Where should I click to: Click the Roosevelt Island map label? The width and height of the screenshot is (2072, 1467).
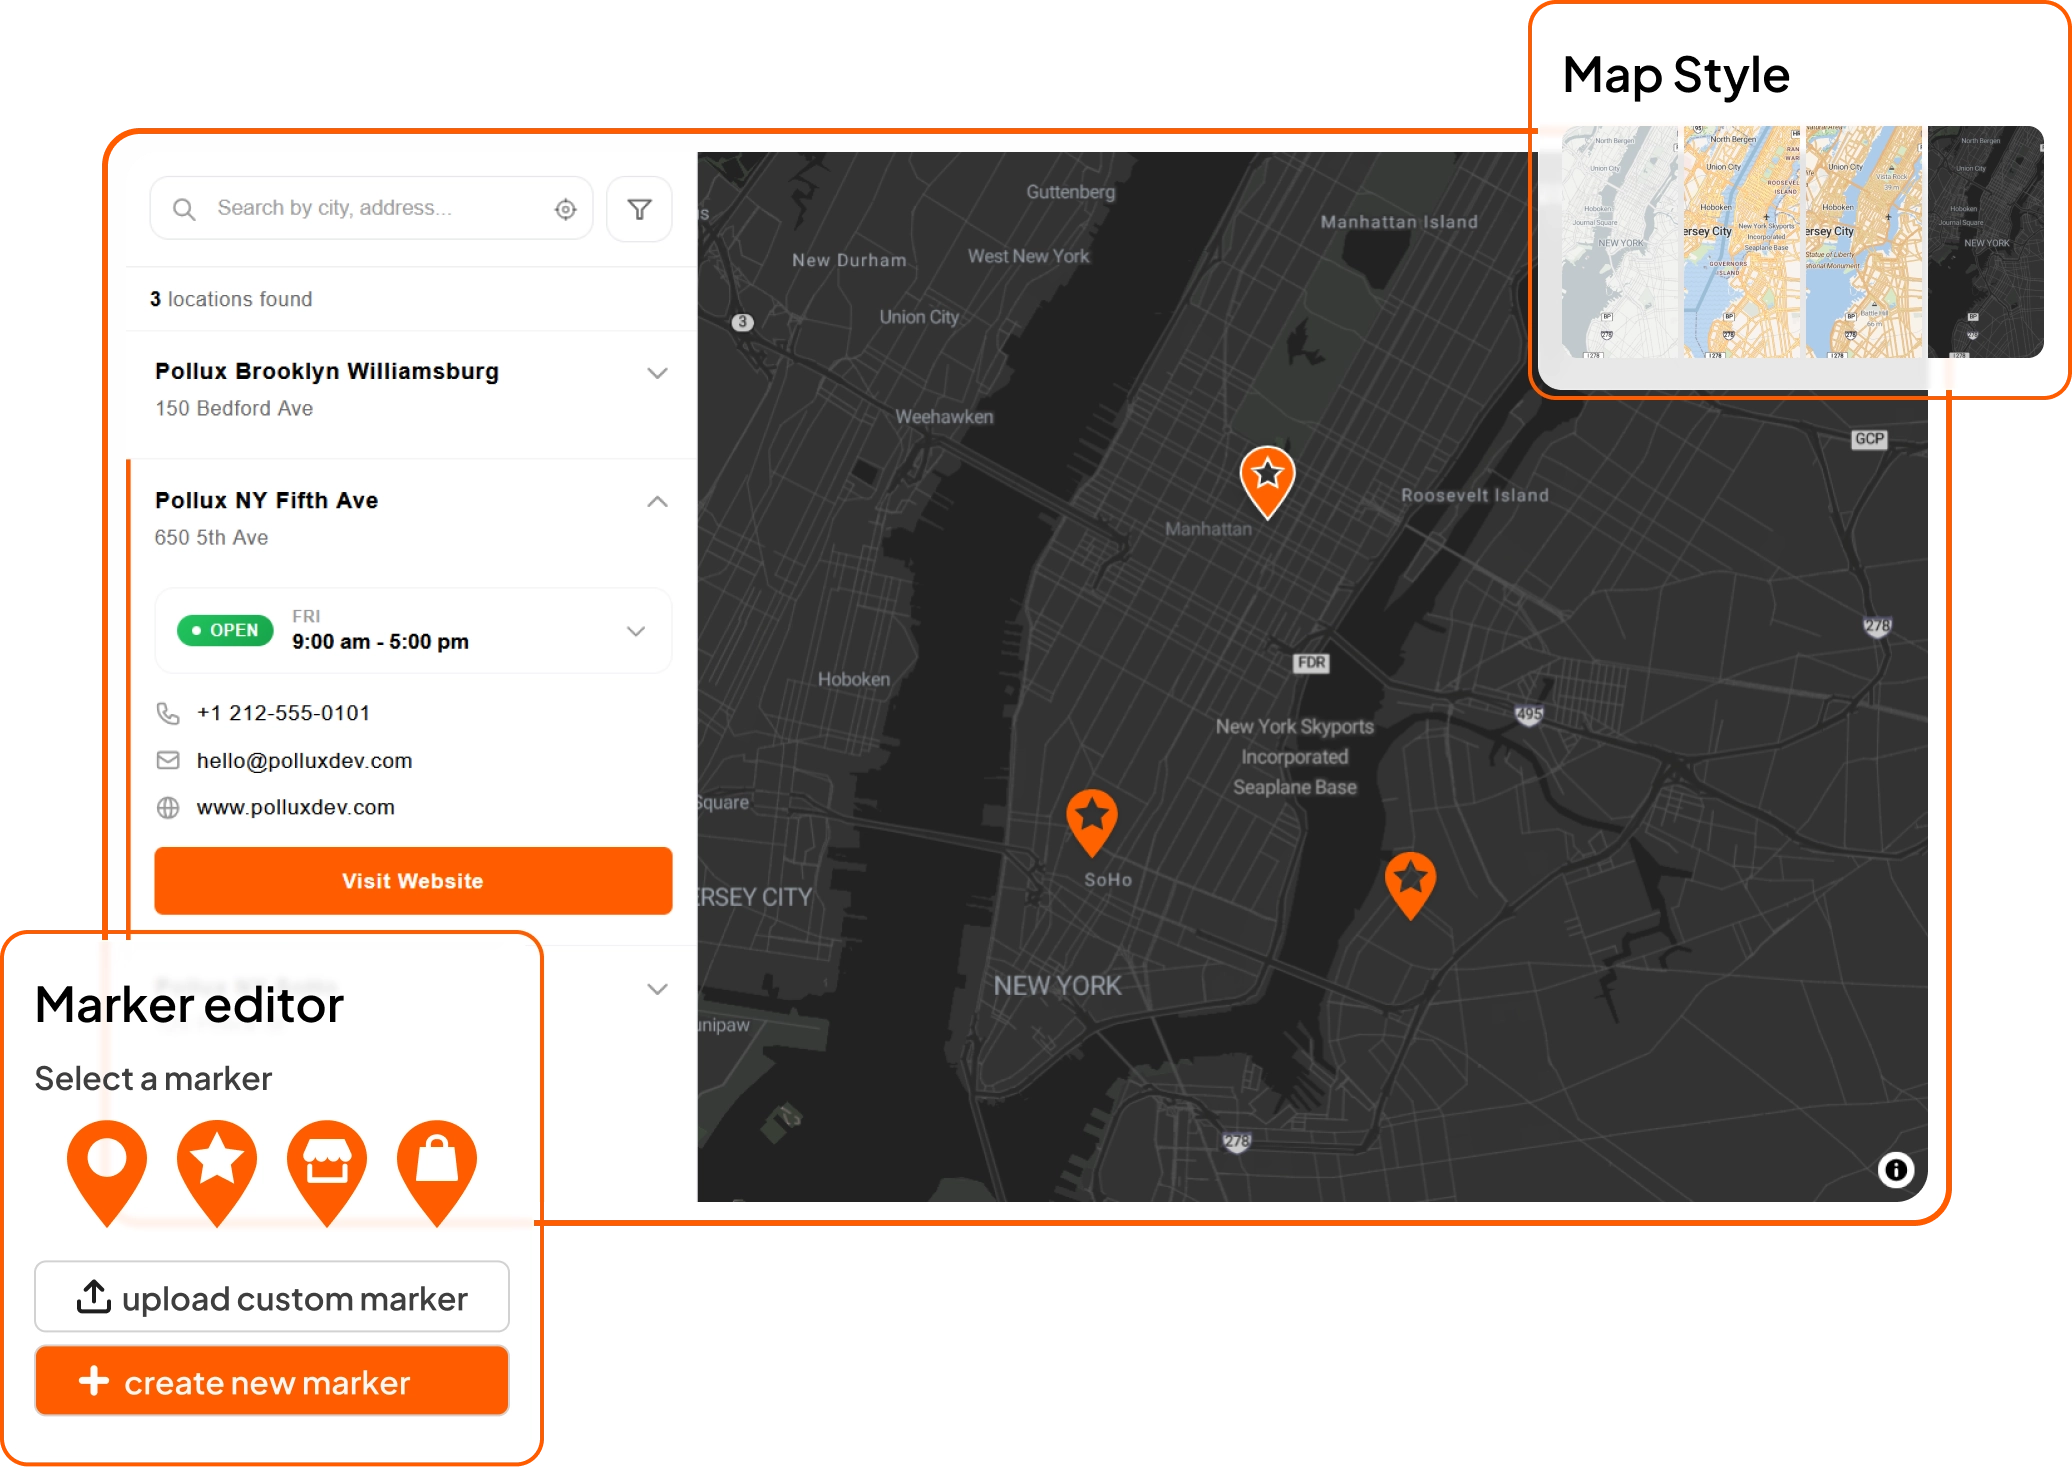(x=1475, y=495)
